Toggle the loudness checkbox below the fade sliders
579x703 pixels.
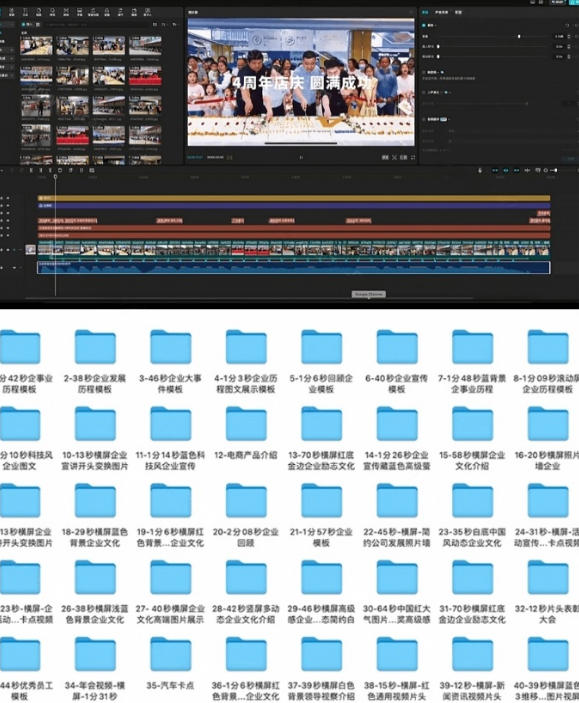(x=424, y=72)
